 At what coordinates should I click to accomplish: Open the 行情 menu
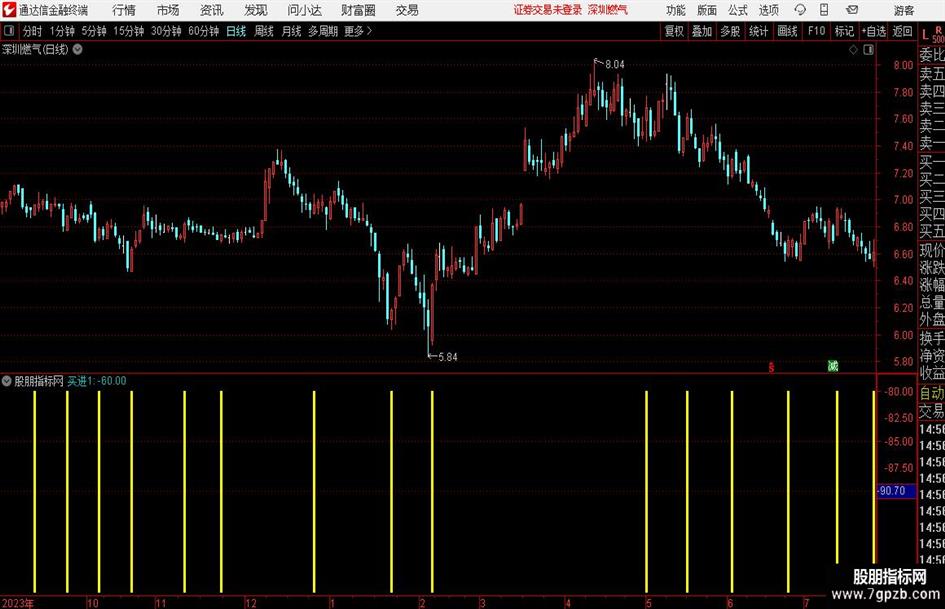(124, 10)
